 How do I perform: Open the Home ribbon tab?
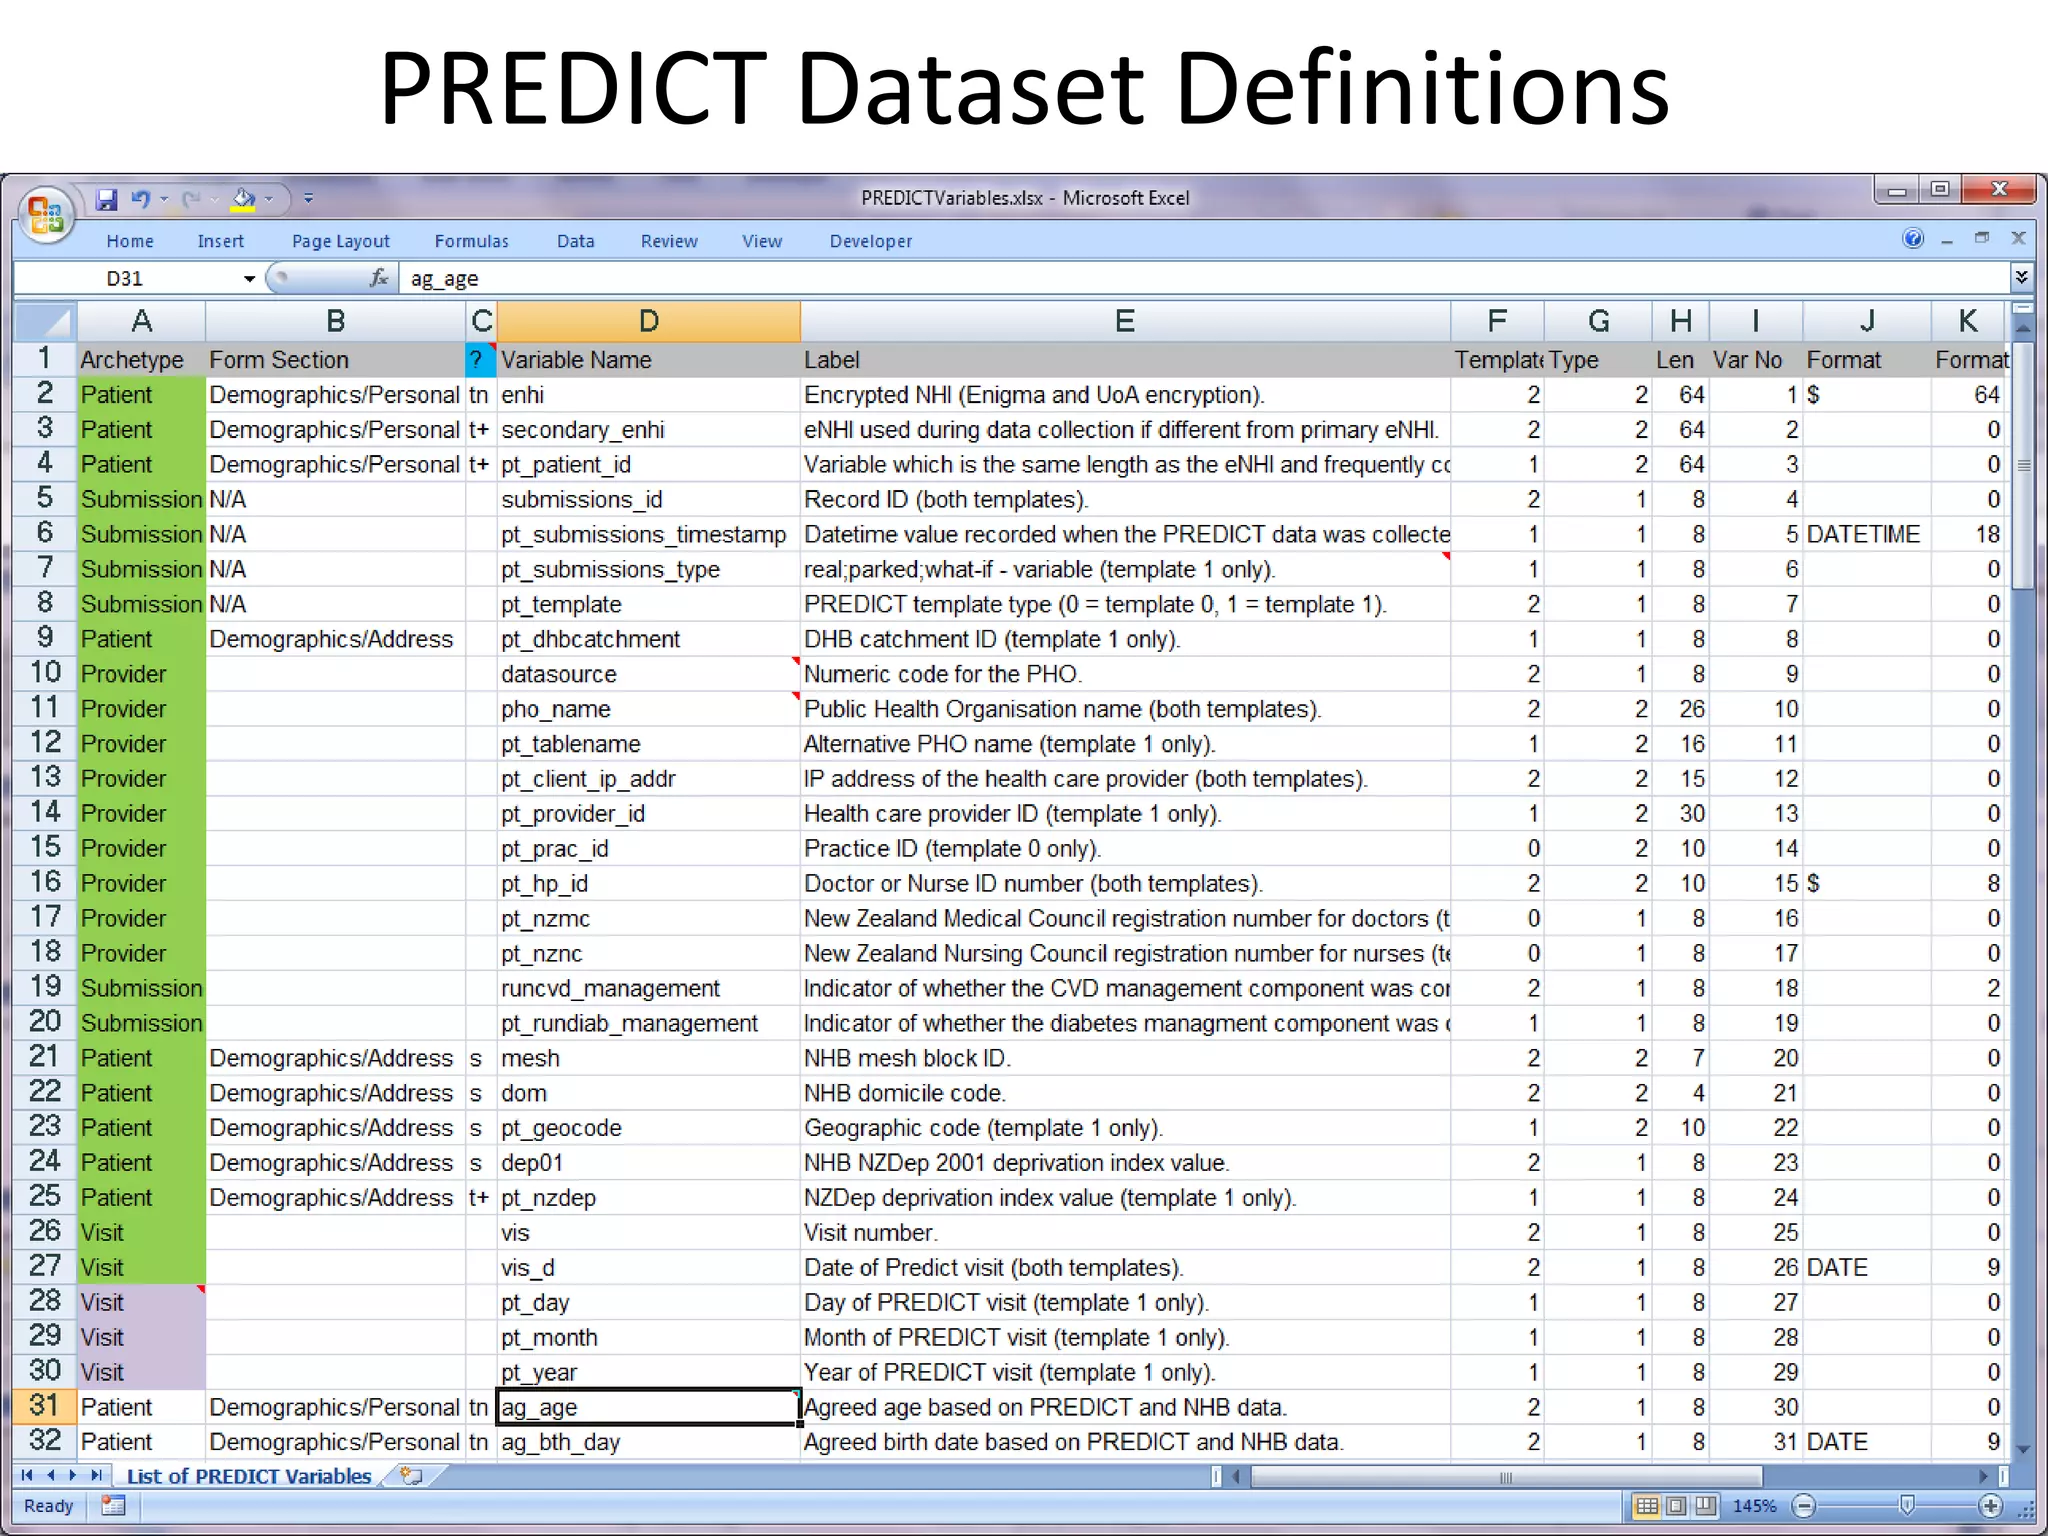click(130, 241)
